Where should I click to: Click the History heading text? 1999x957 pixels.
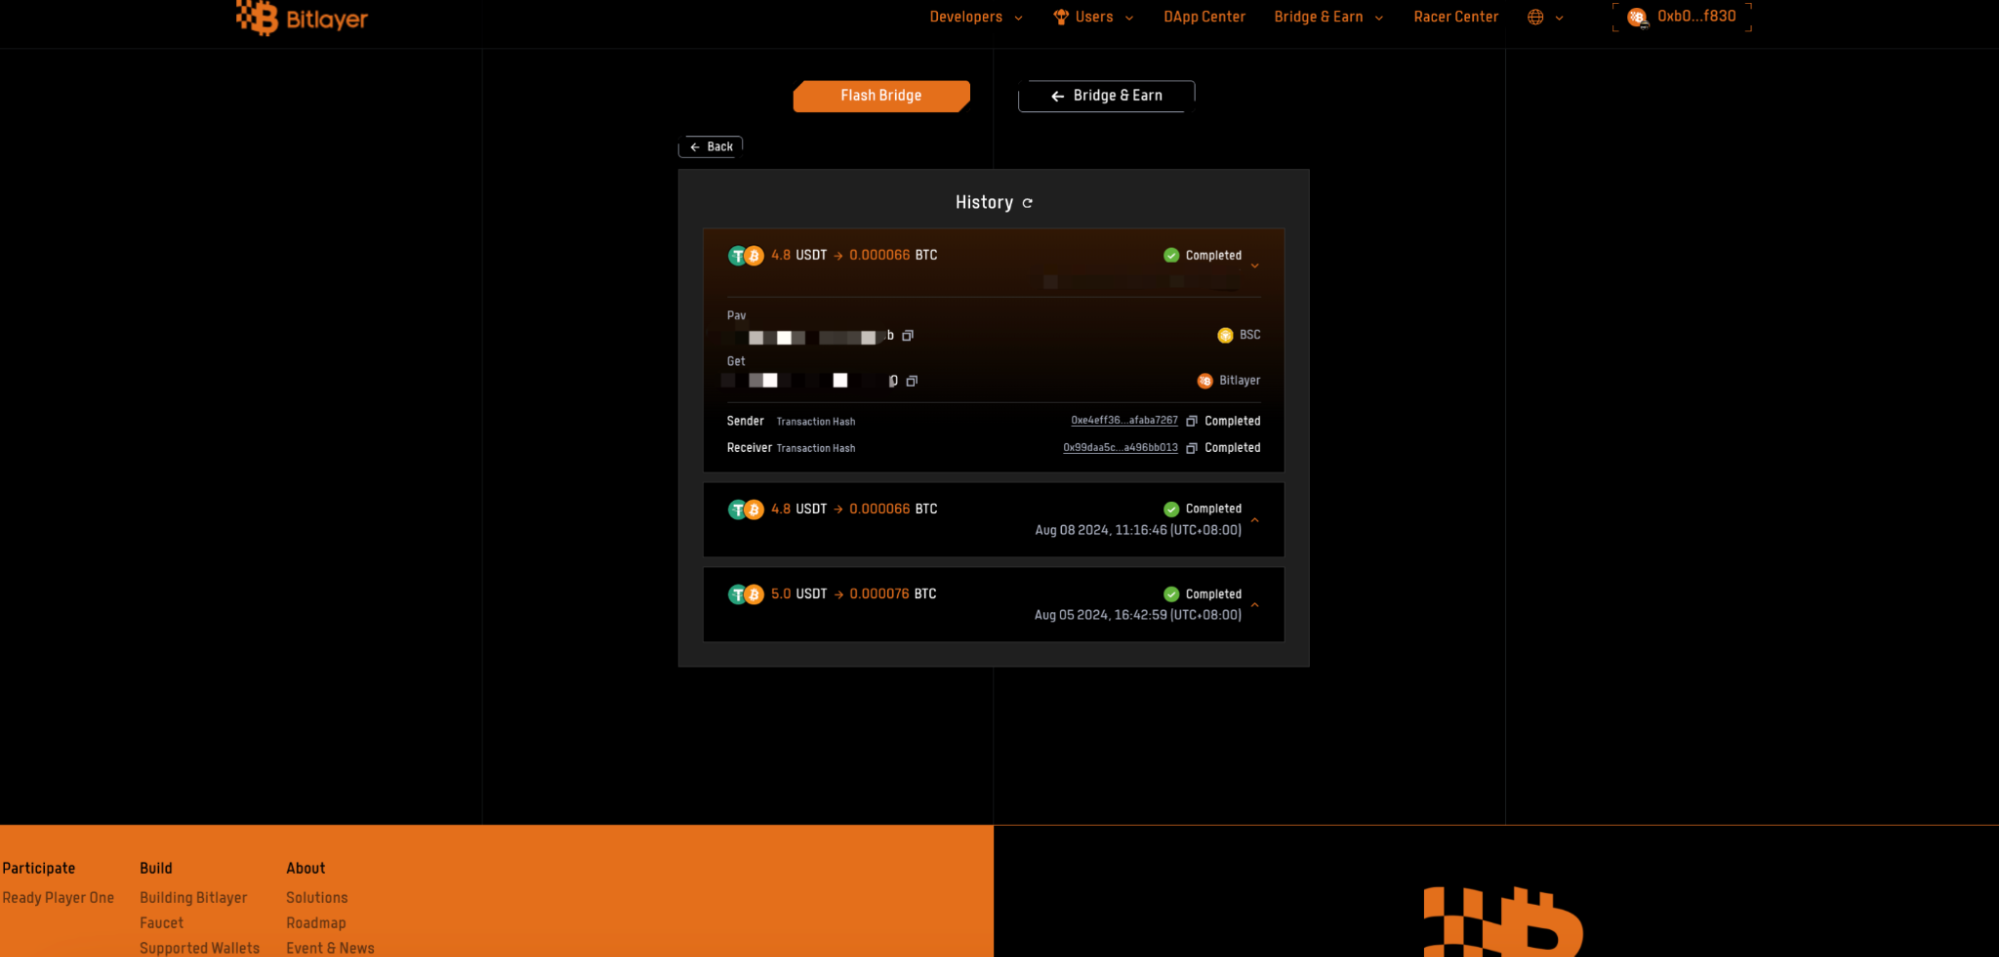coord(984,203)
